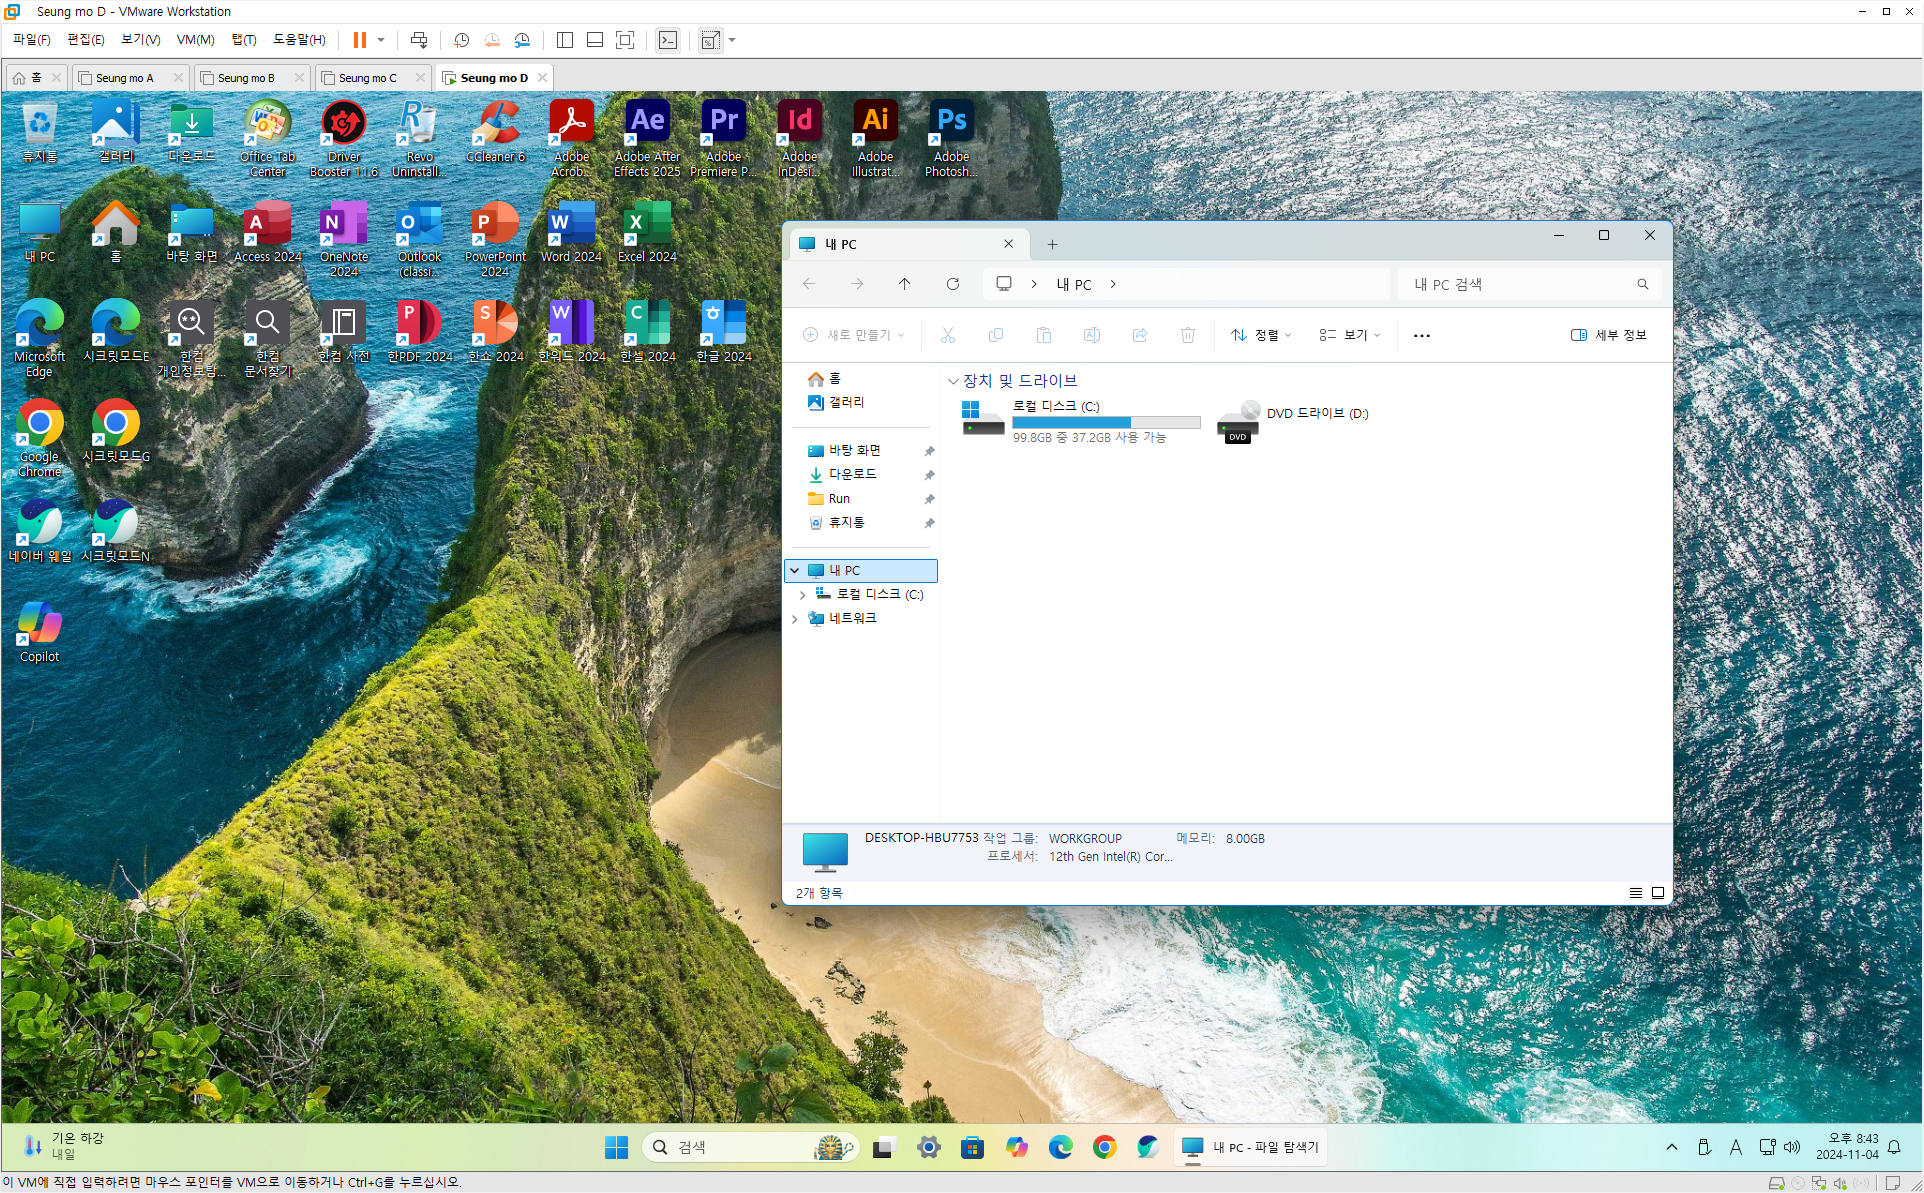Switch to the Seung mo A tab

pyautogui.click(x=124, y=78)
